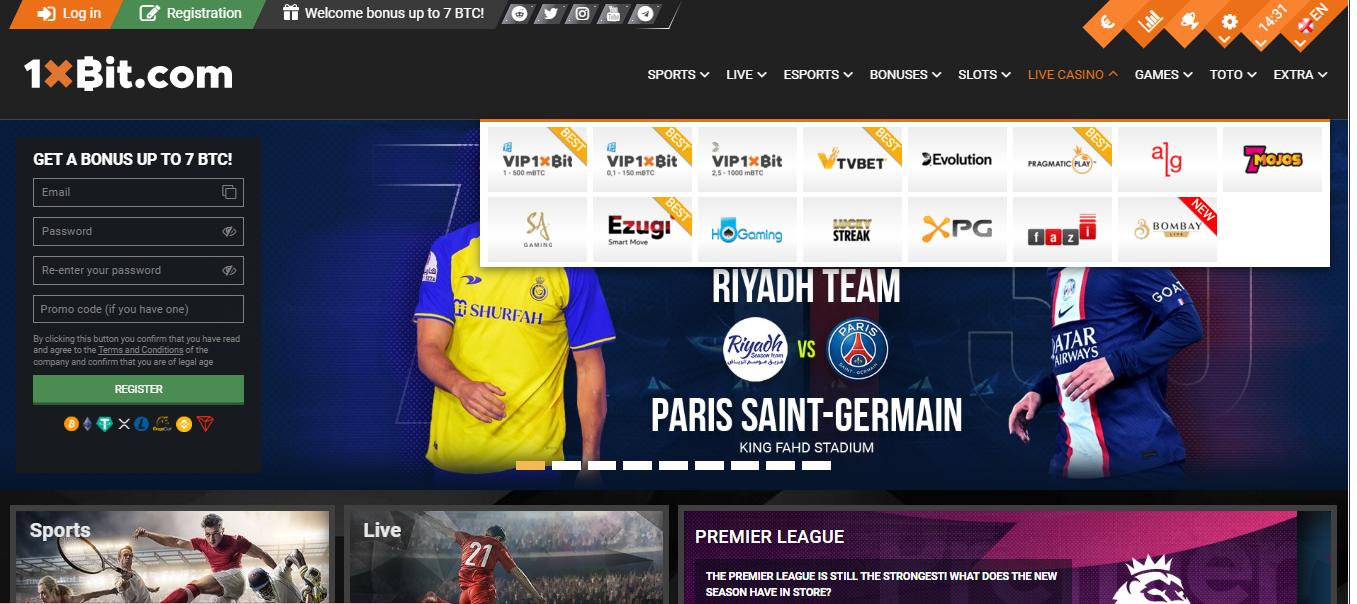This screenshot has width=1357, height=604.
Task: Click the Promo code input field
Action: click(x=138, y=309)
